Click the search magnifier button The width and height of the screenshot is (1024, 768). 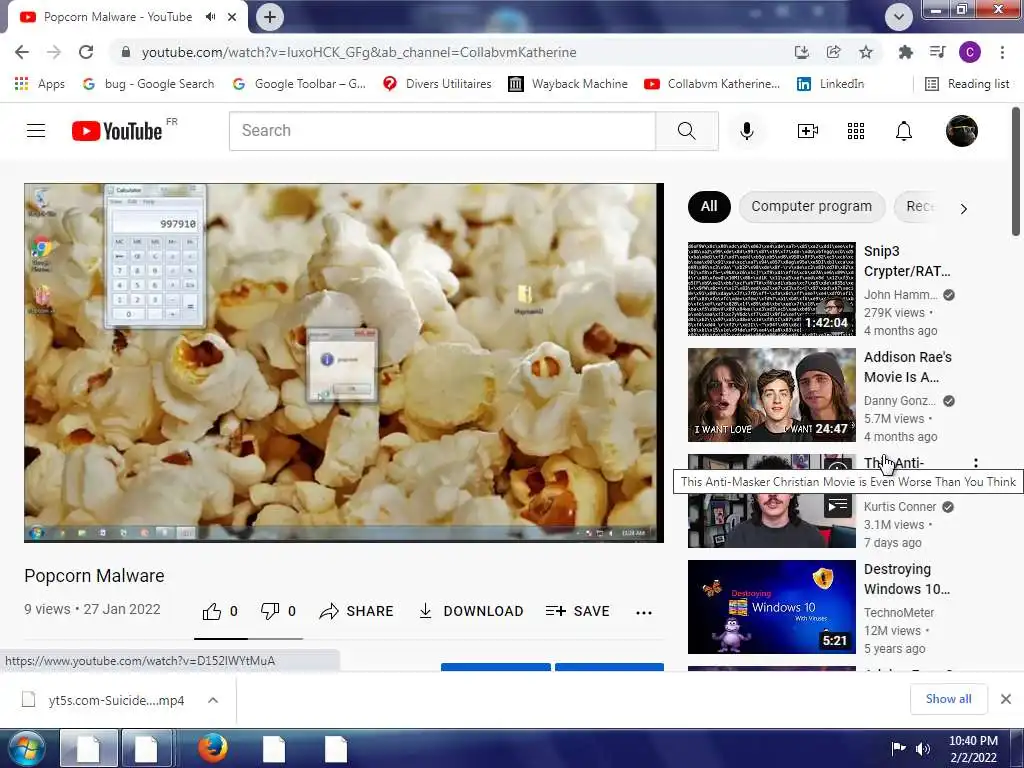(686, 131)
